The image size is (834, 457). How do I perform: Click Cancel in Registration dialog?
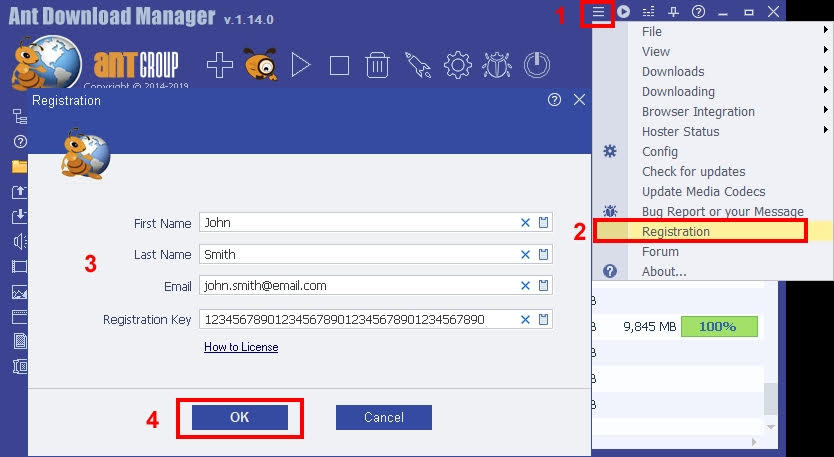(383, 418)
